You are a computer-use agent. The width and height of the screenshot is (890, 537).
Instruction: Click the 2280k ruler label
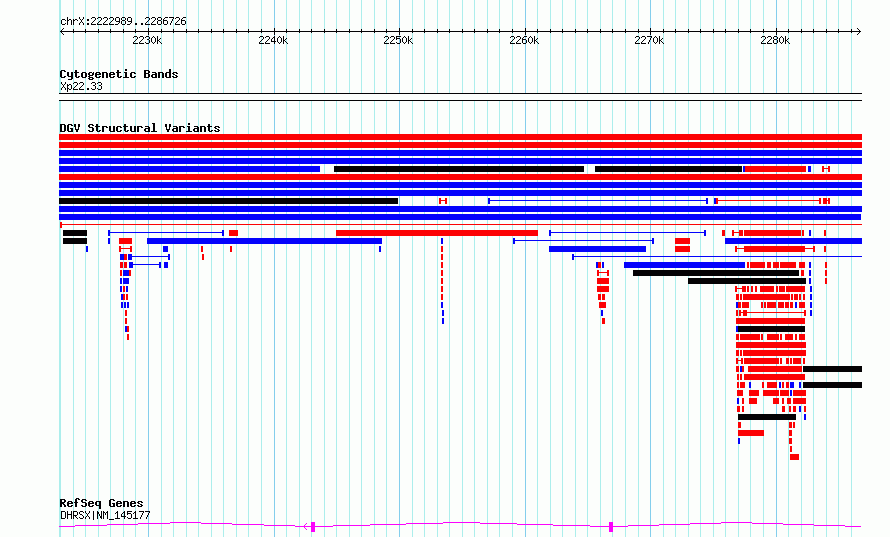[775, 40]
